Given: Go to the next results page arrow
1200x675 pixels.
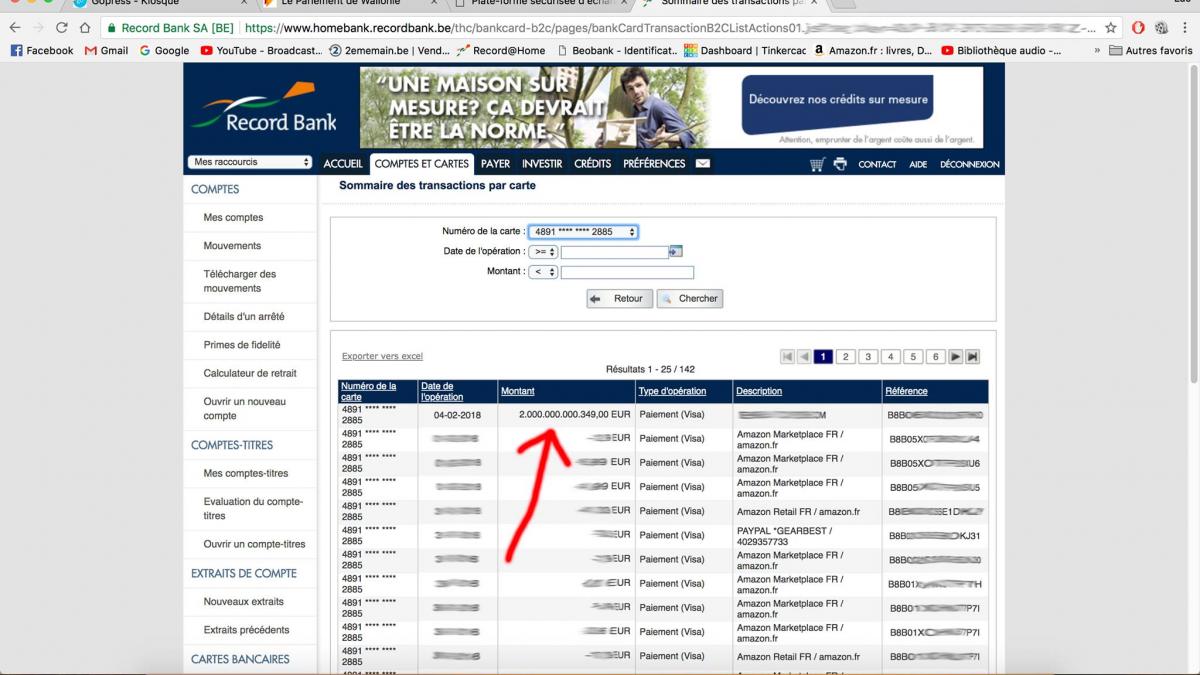Looking at the screenshot, I should 956,356.
